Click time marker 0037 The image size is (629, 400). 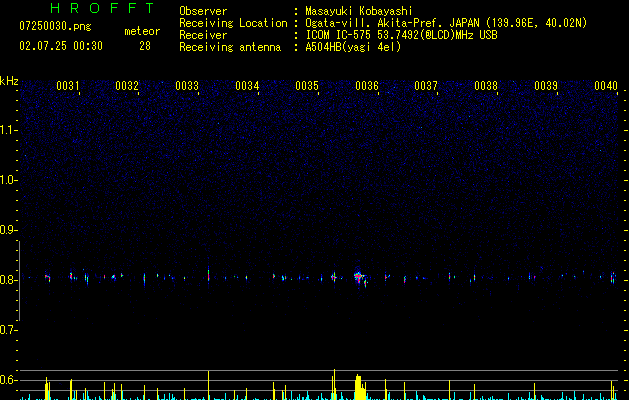click(x=426, y=86)
